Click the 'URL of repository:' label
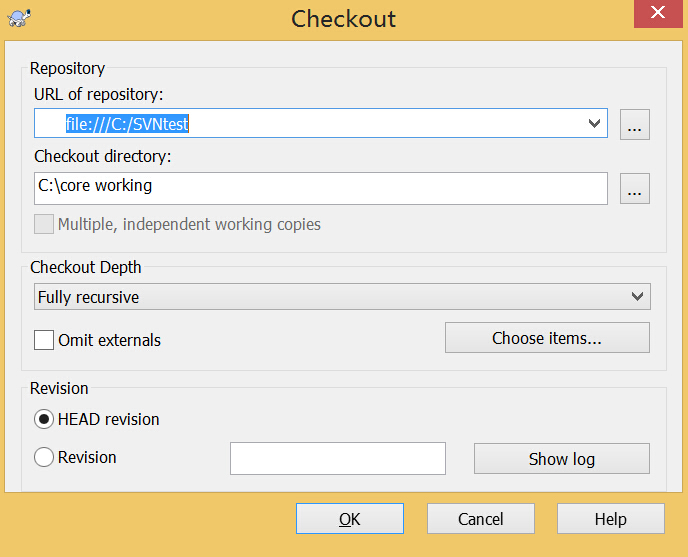Viewport: 688px width, 557px height. [99, 94]
